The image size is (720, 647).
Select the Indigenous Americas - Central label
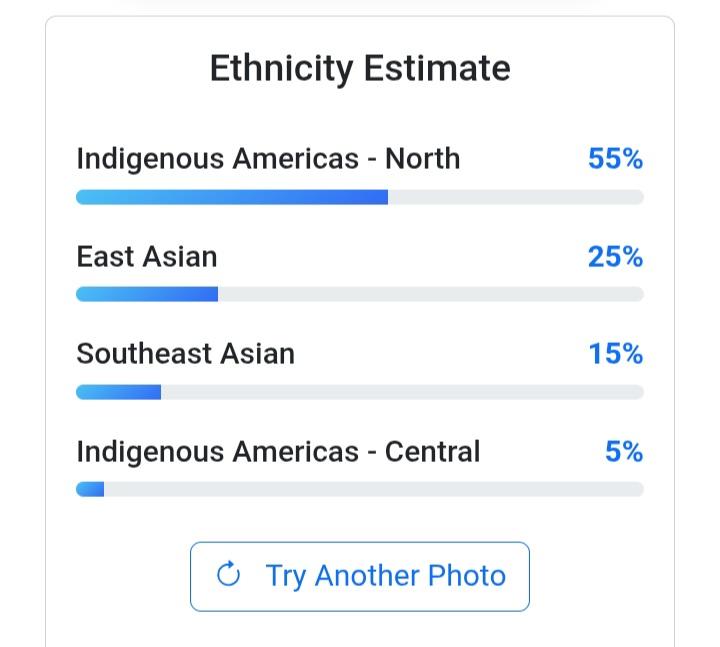(278, 452)
